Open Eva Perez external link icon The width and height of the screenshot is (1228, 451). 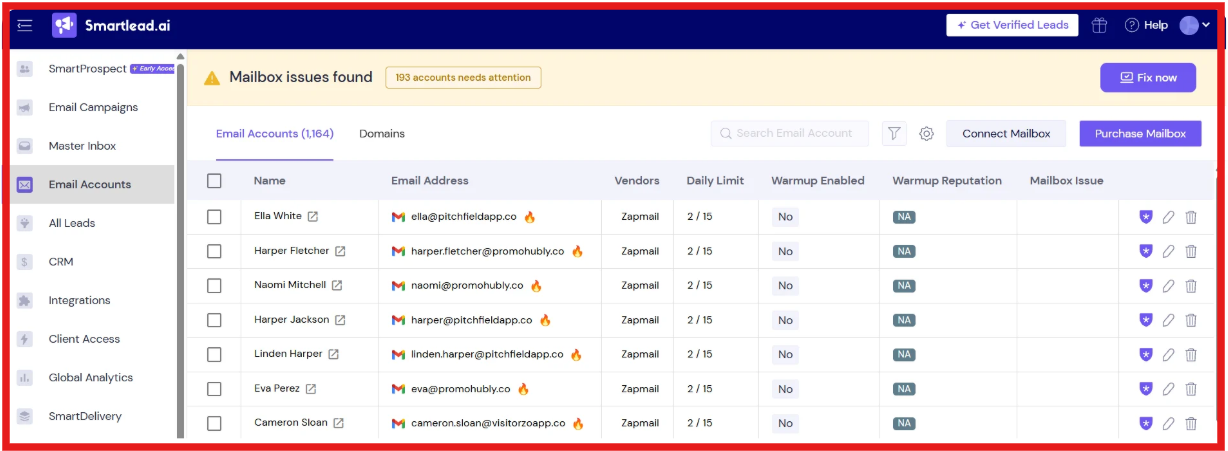pyautogui.click(x=311, y=389)
